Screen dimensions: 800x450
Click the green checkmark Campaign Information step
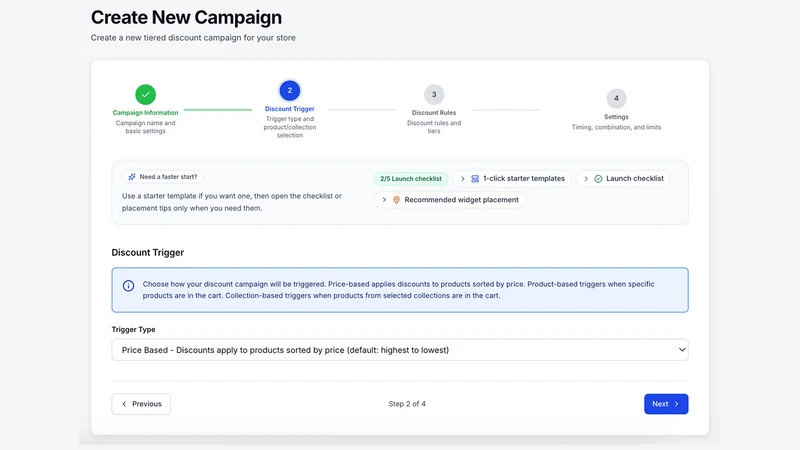click(x=145, y=94)
